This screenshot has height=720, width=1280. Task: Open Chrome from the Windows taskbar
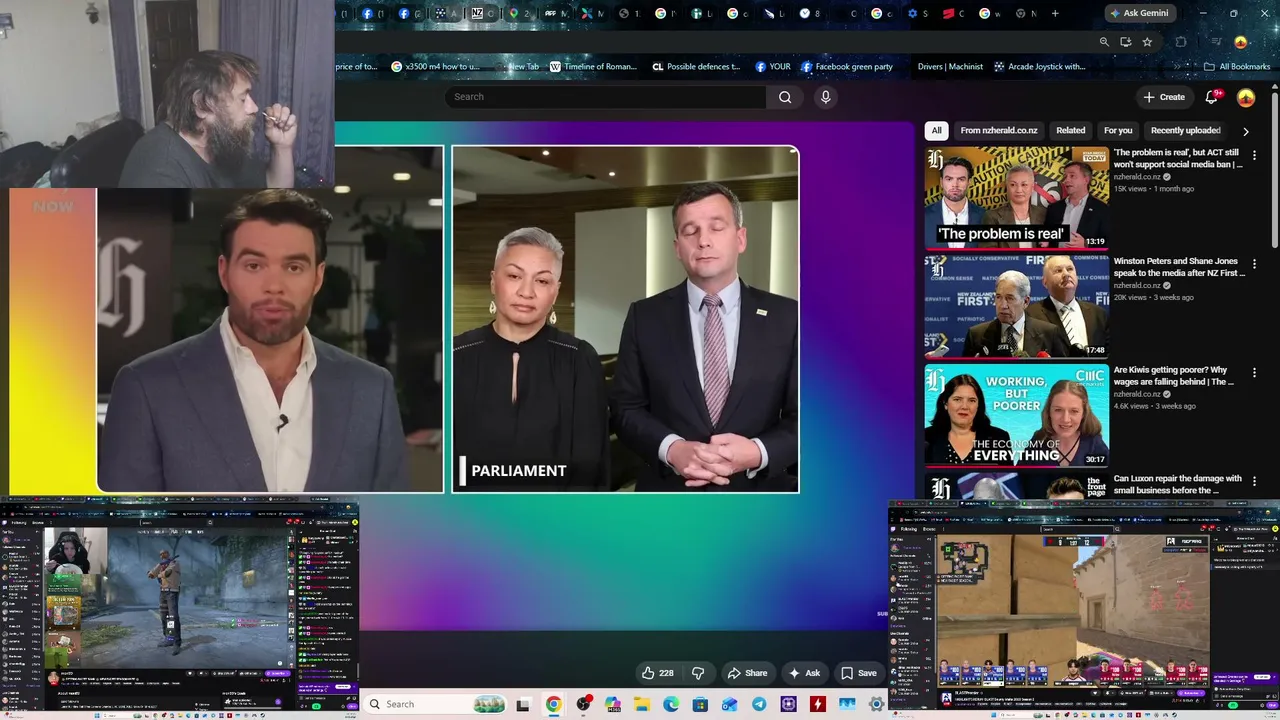553,704
